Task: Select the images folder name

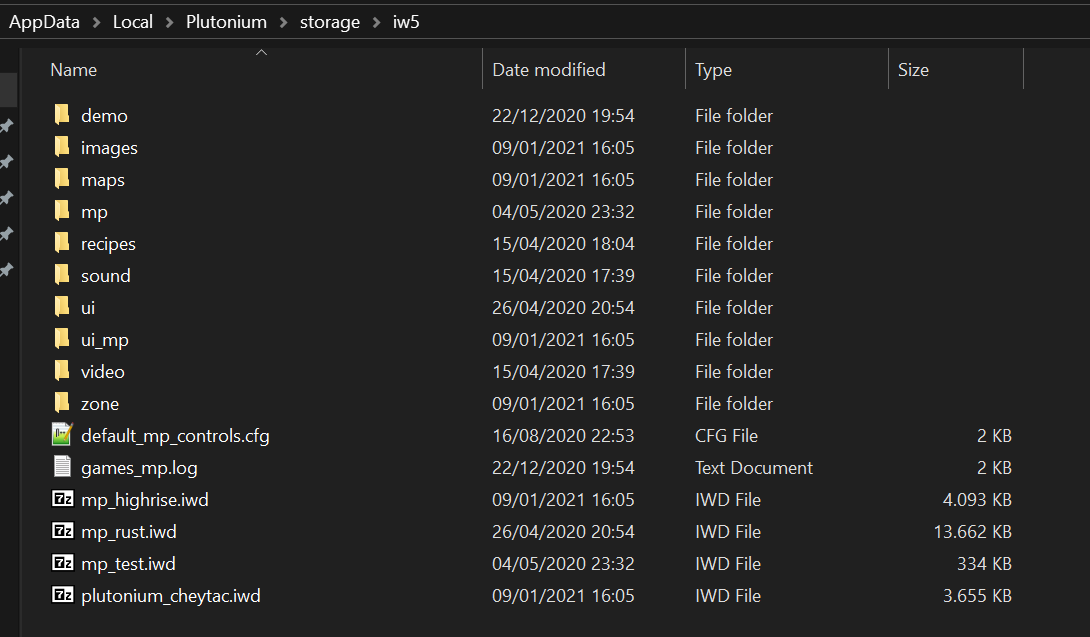Action: (x=109, y=147)
